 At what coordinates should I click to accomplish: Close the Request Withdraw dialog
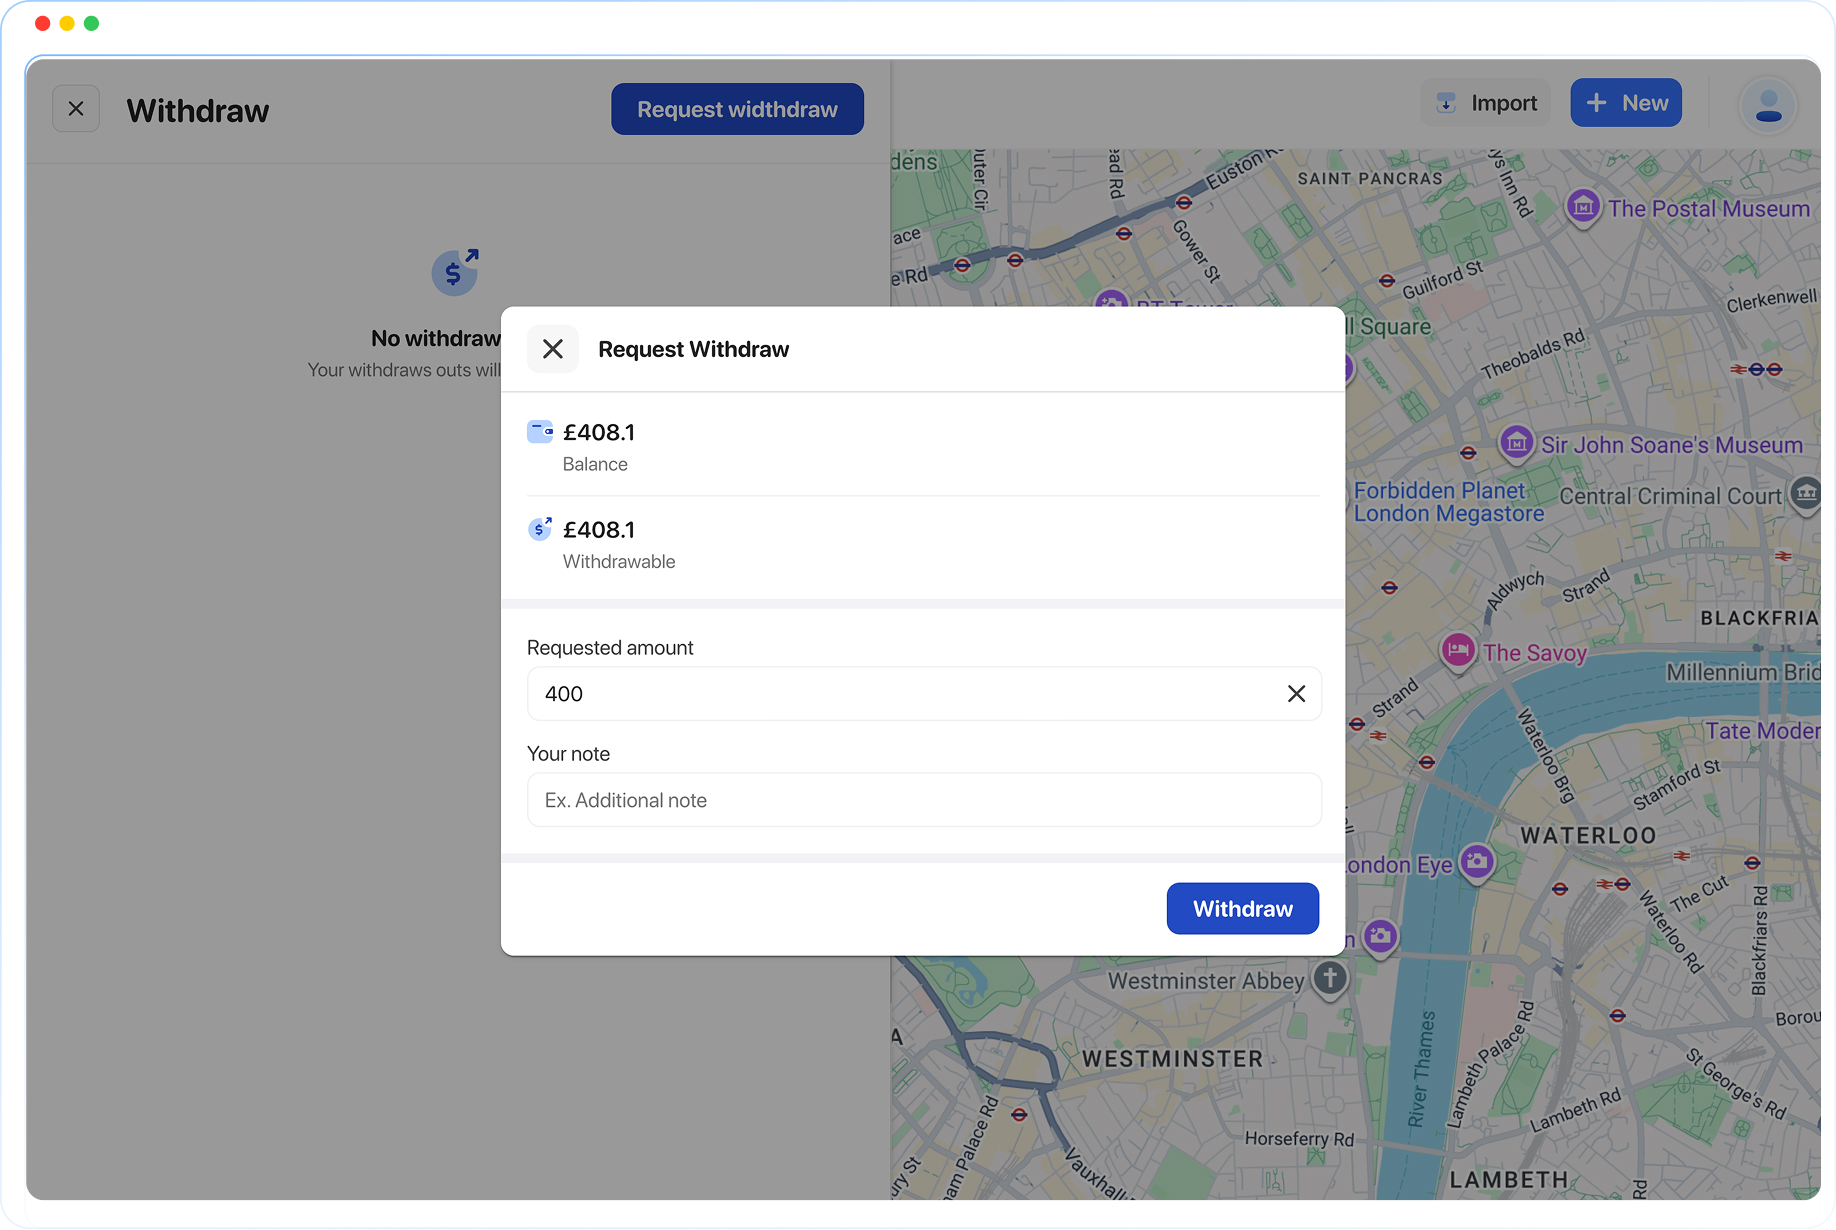(x=553, y=348)
